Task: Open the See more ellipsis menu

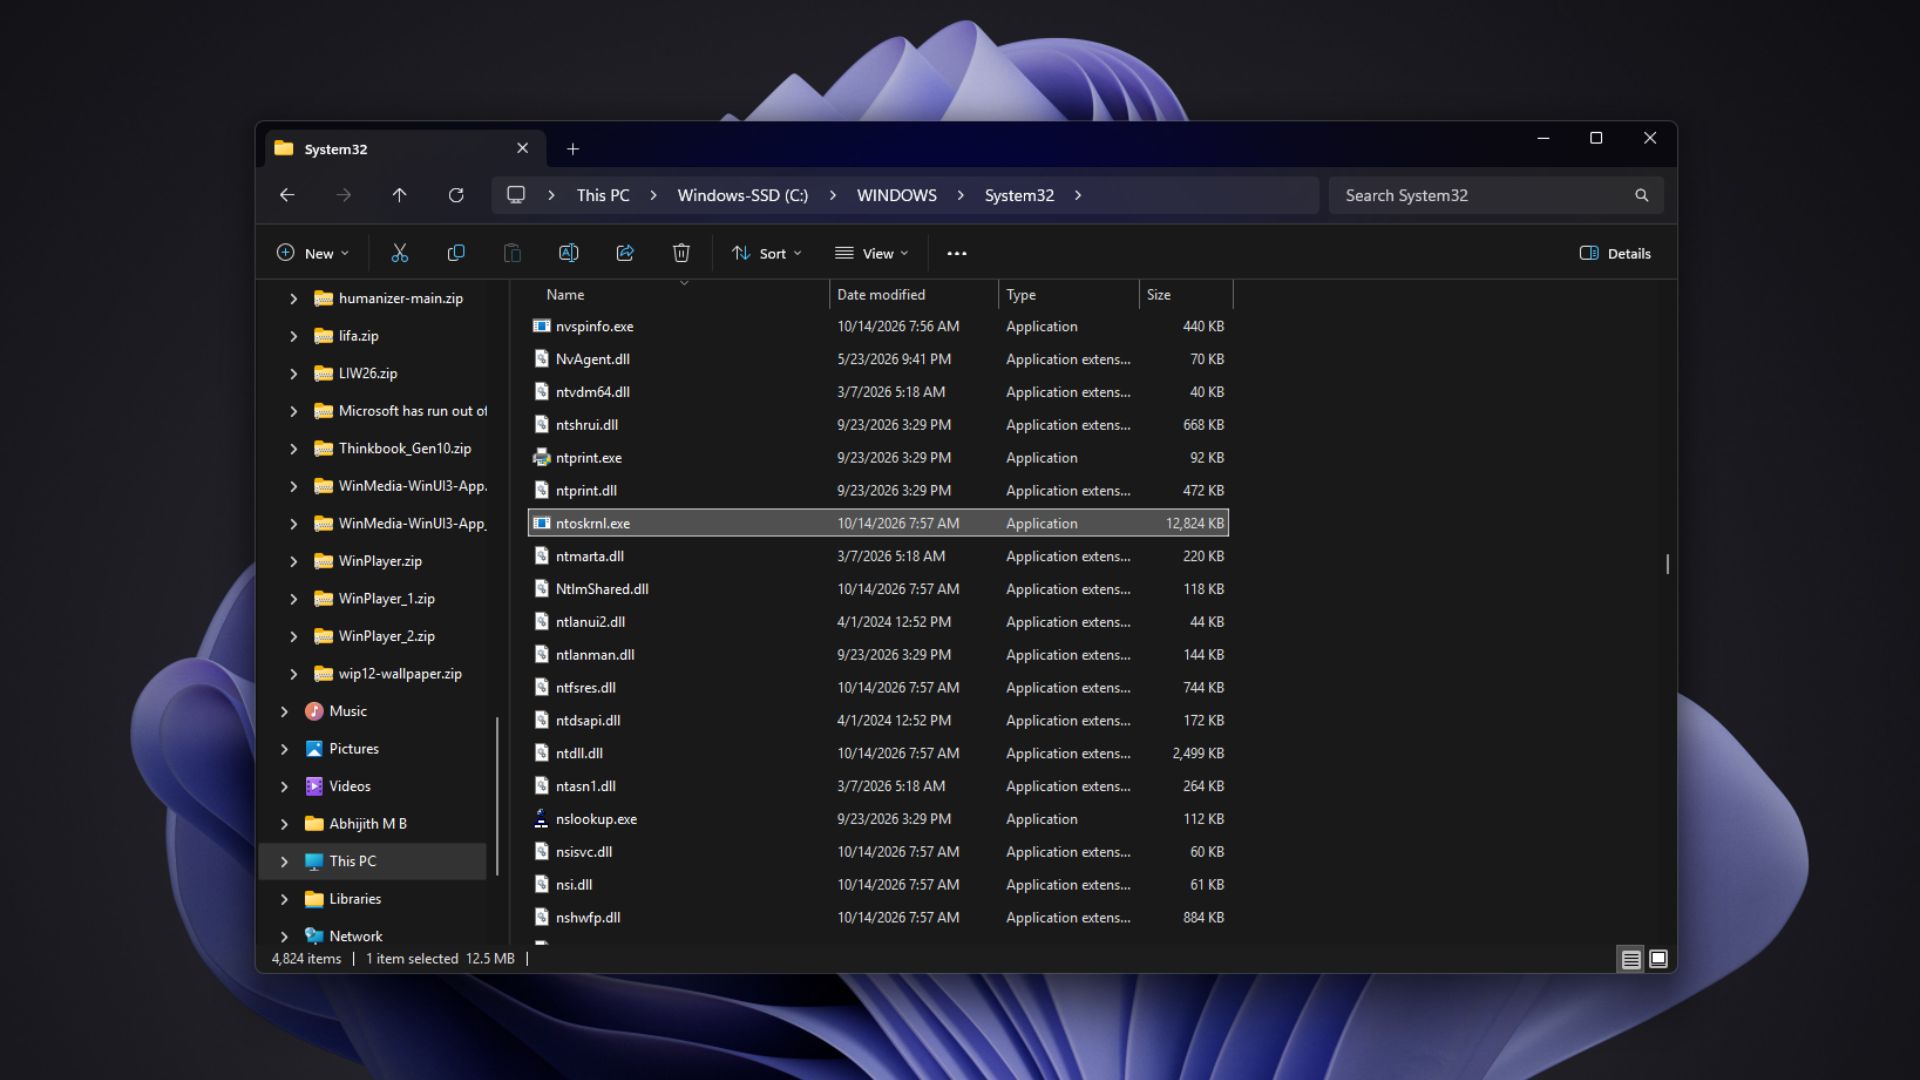Action: [957, 253]
